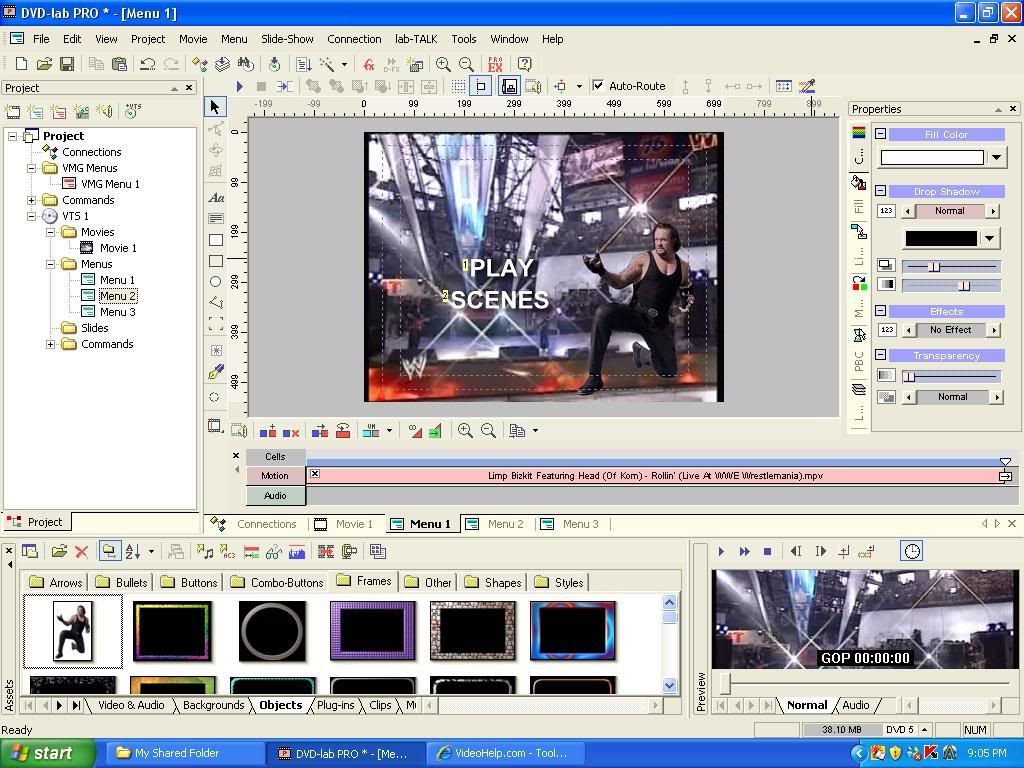Viewport: 1024px width, 768px height.
Task: Zoom in canvas with bottom magnifier
Action: coord(465,430)
